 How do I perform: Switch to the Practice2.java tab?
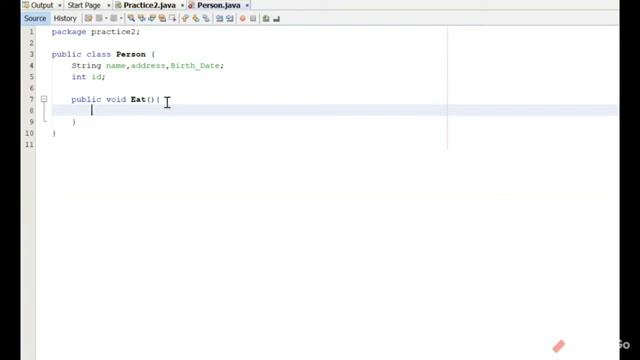149,5
